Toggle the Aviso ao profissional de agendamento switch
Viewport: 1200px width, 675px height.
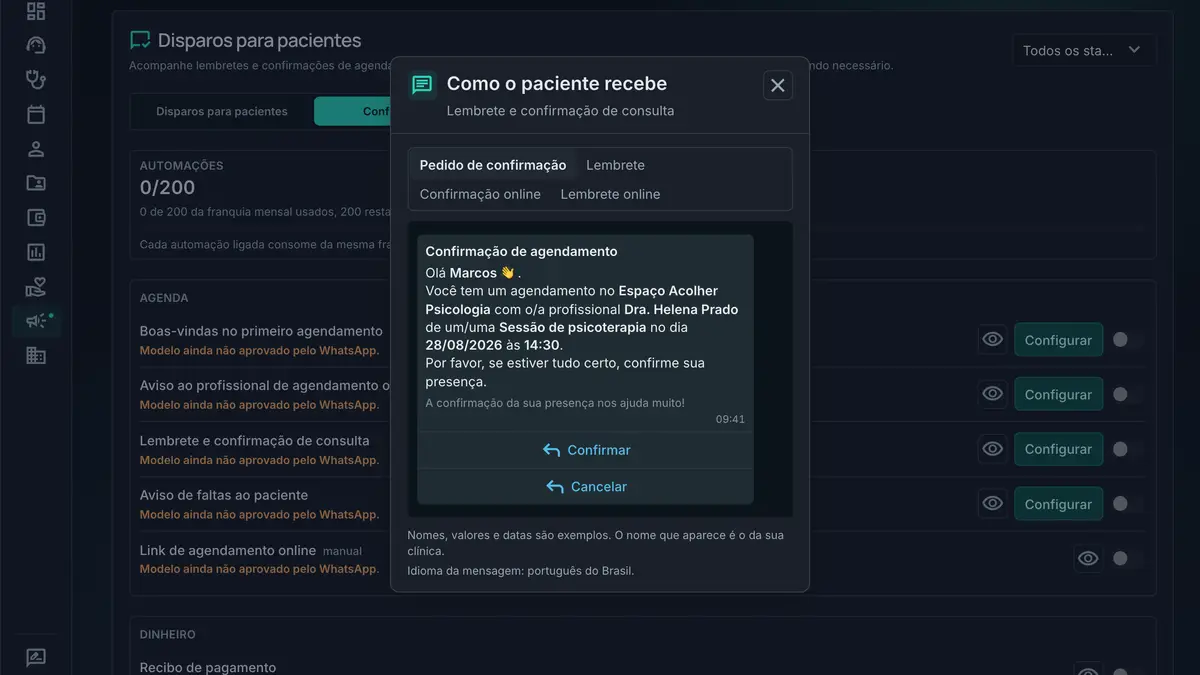[1127, 394]
